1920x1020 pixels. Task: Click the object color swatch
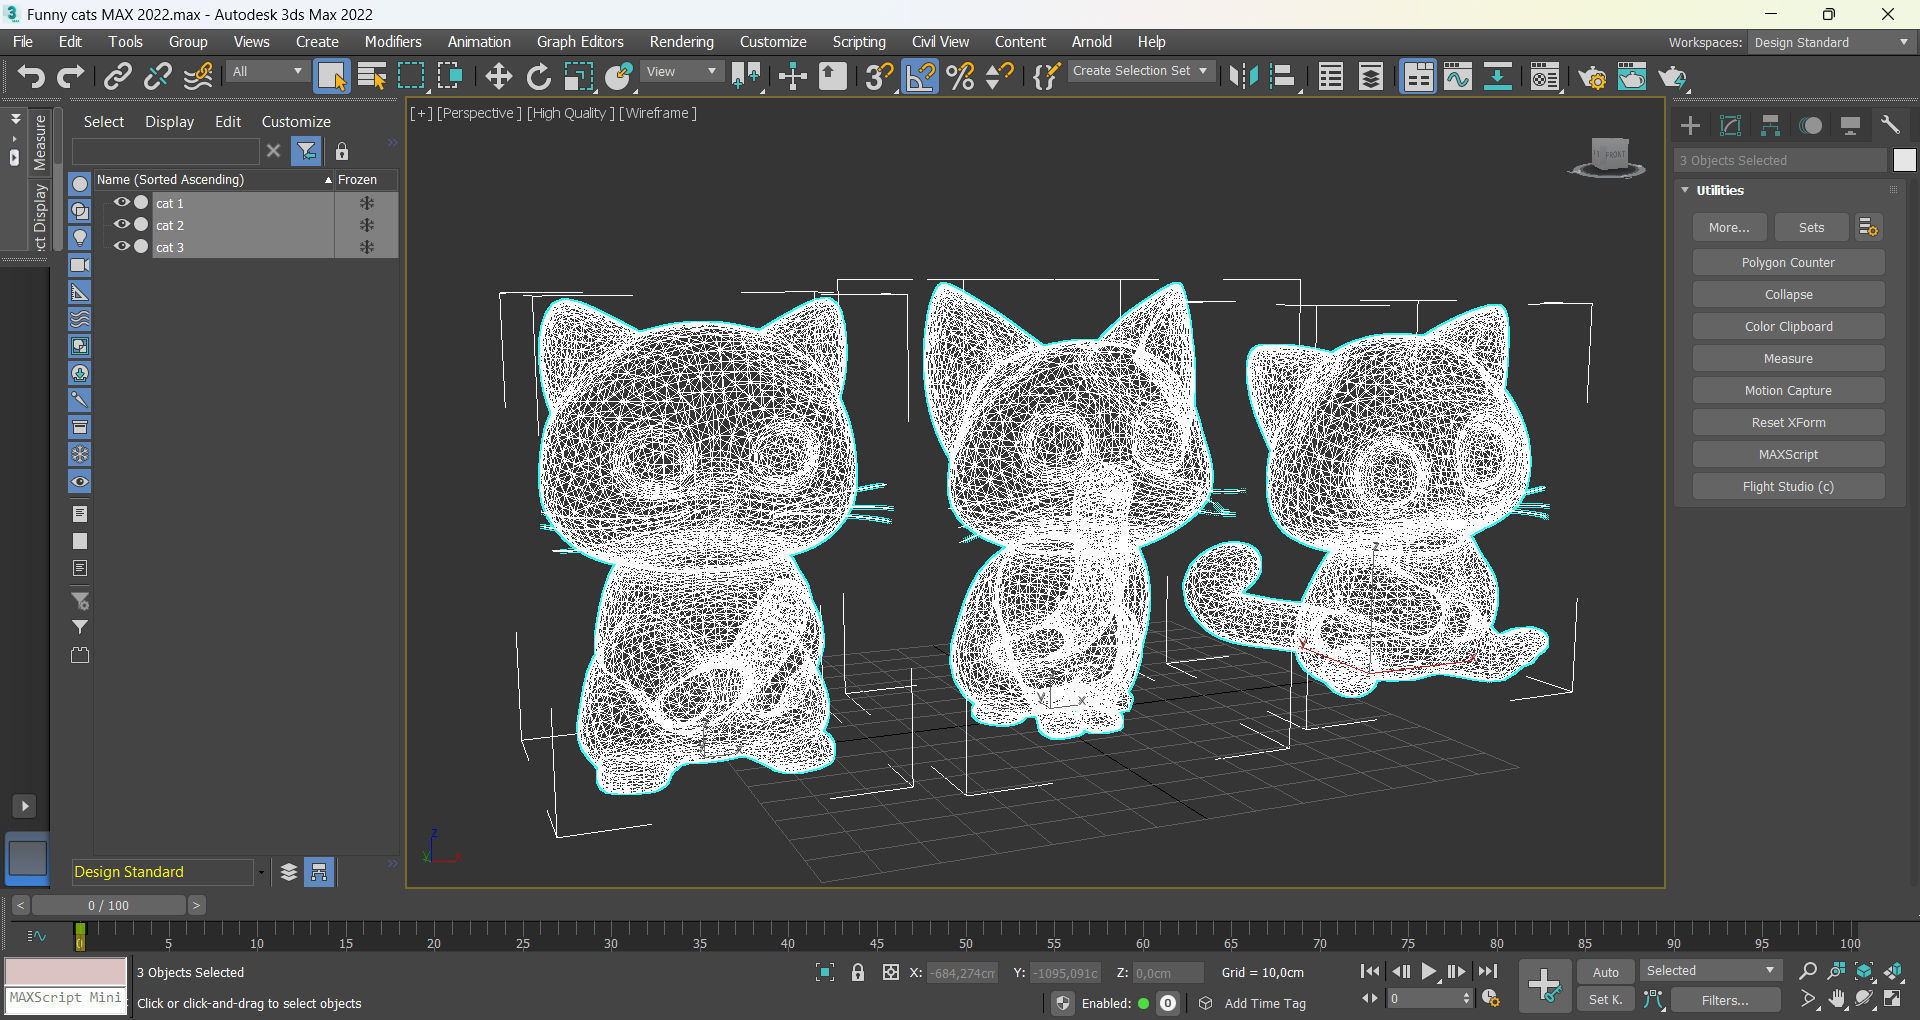coord(1904,160)
